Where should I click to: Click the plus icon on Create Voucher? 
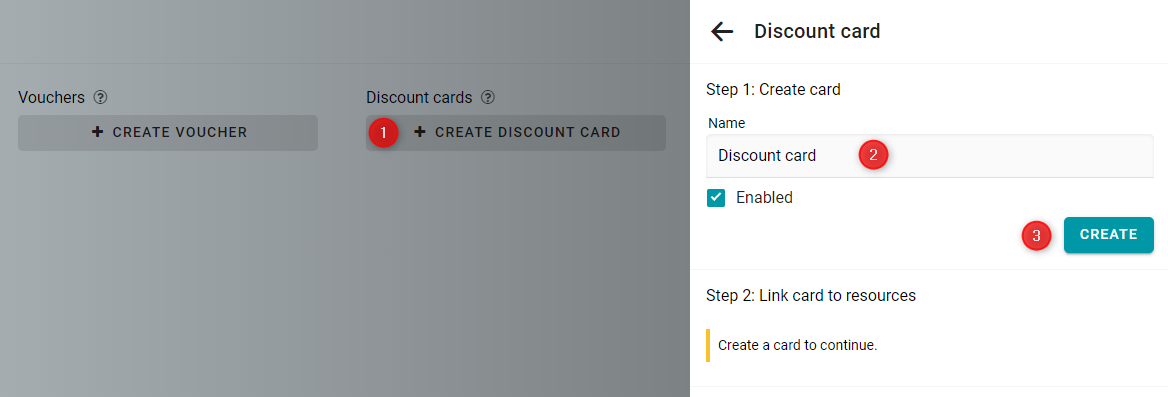pyautogui.click(x=98, y=132)
